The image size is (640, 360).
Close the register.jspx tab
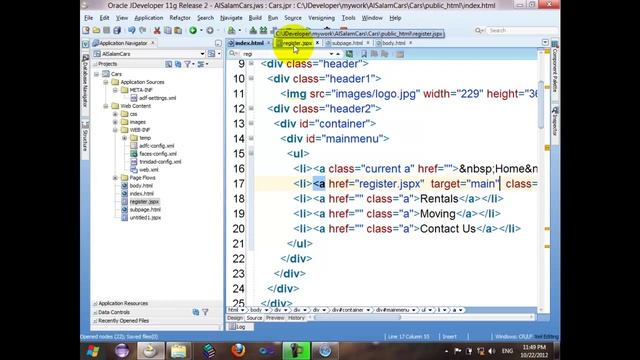[x=317, y=43]
